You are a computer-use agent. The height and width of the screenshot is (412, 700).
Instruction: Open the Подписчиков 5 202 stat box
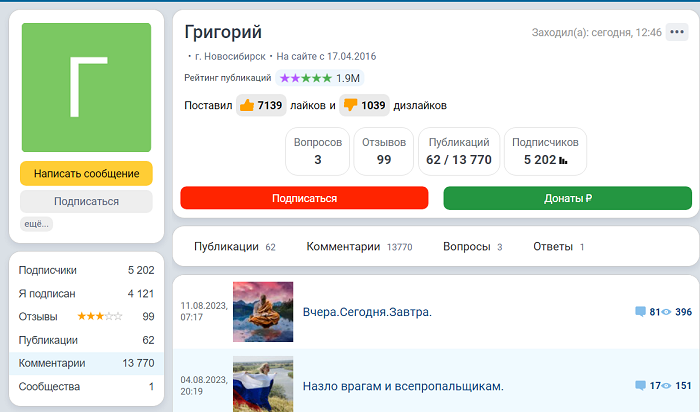tap(545, 151)
